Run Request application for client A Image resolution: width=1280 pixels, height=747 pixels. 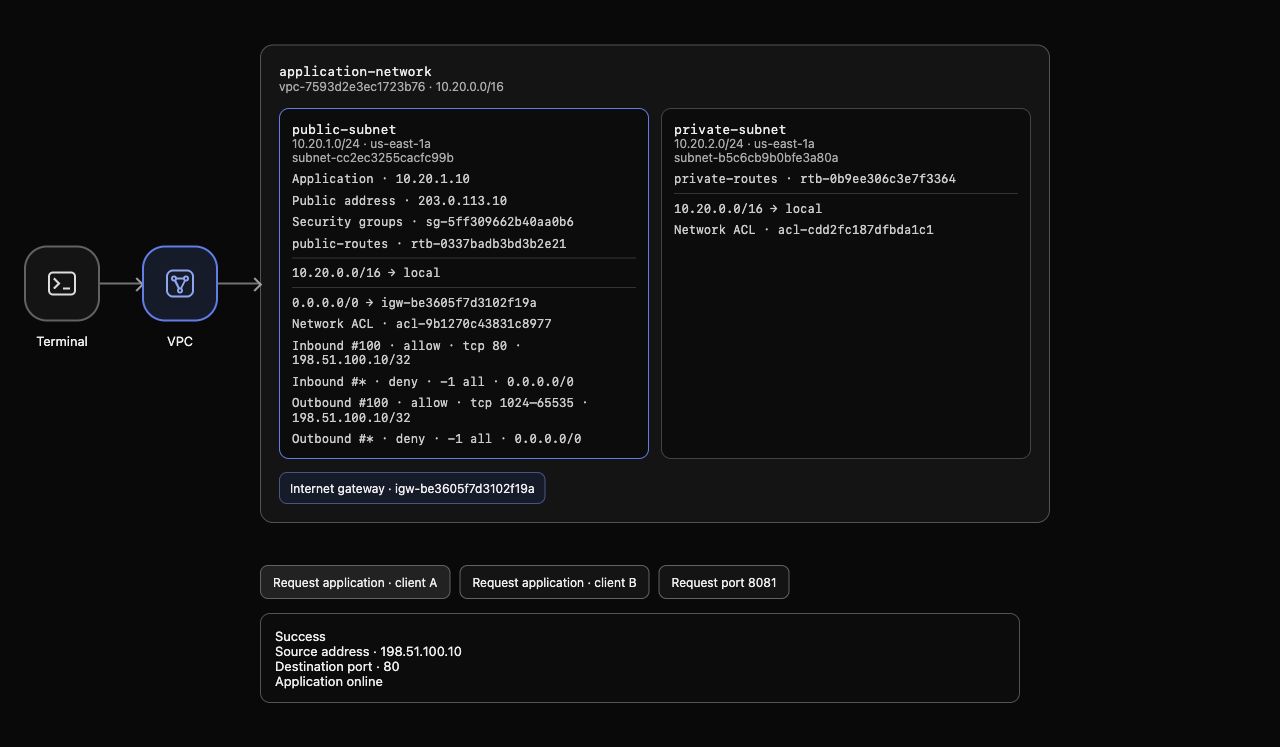click(355, 582)
